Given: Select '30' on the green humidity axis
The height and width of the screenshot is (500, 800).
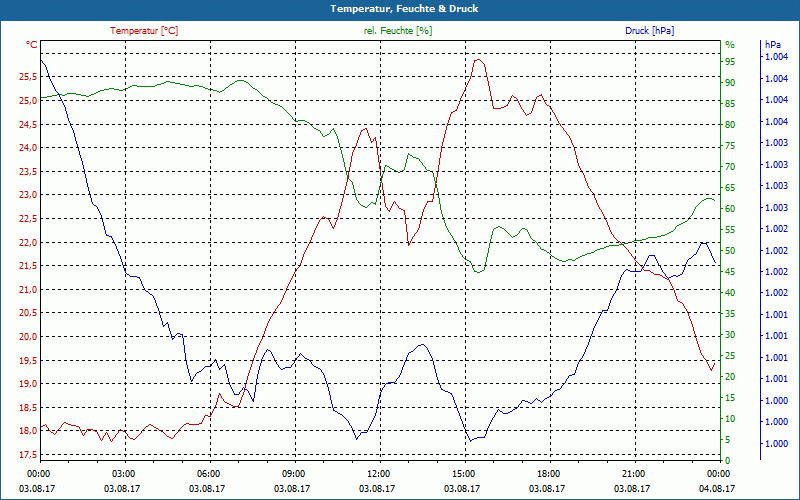Looking at the screenshot, I should [730, 335].
